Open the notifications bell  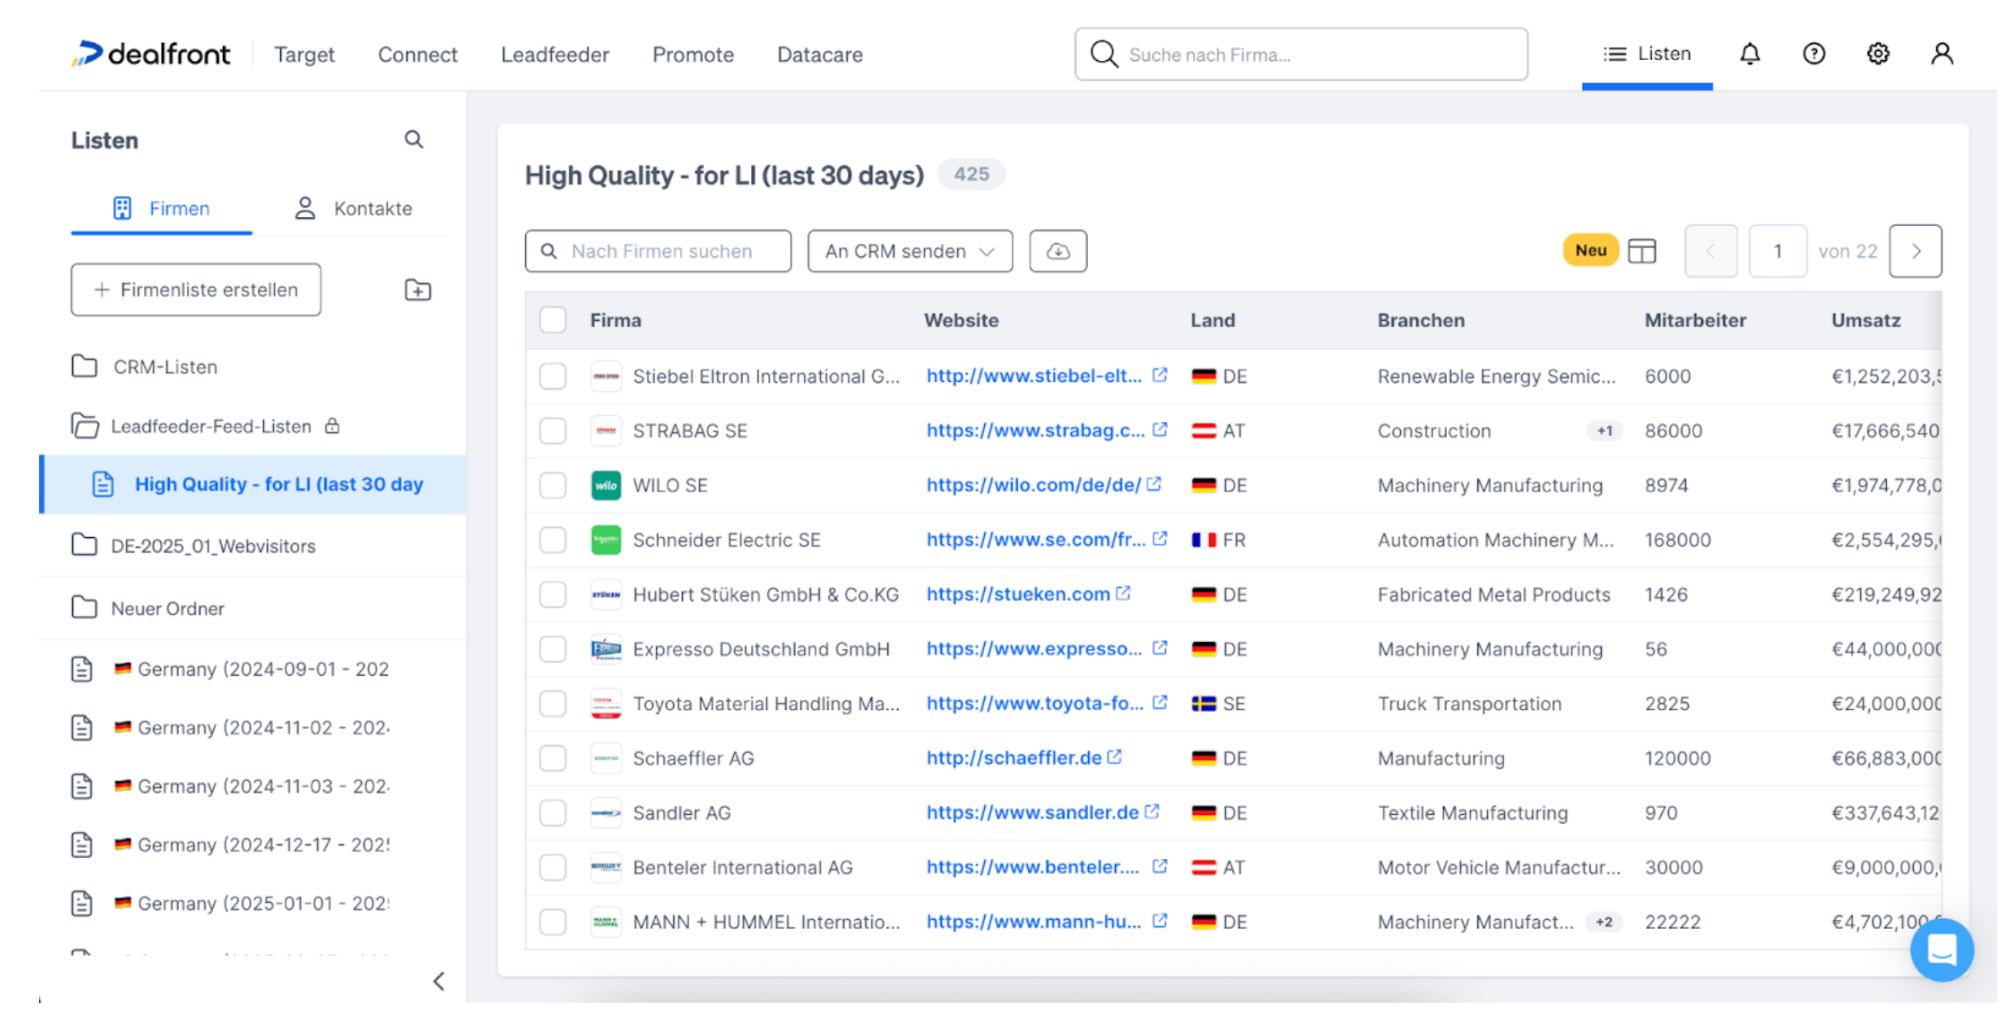pos(1750,54)
